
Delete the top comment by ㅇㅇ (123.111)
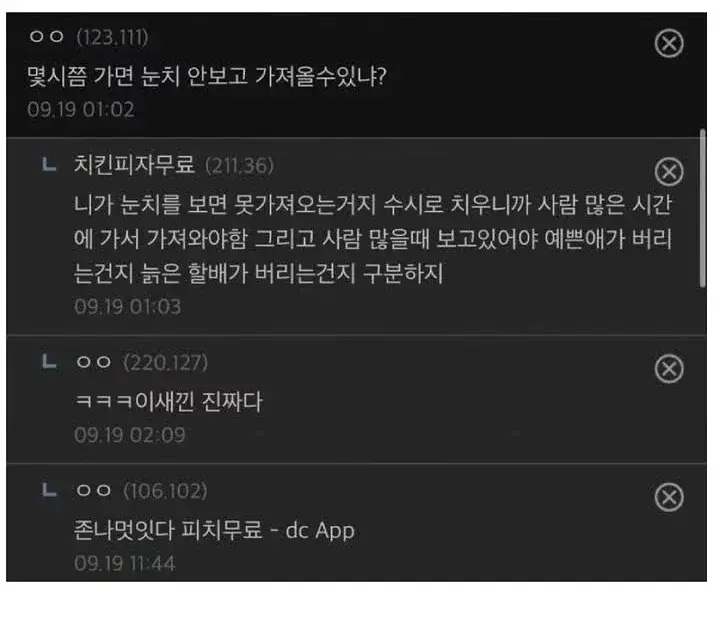coord(669,44)
